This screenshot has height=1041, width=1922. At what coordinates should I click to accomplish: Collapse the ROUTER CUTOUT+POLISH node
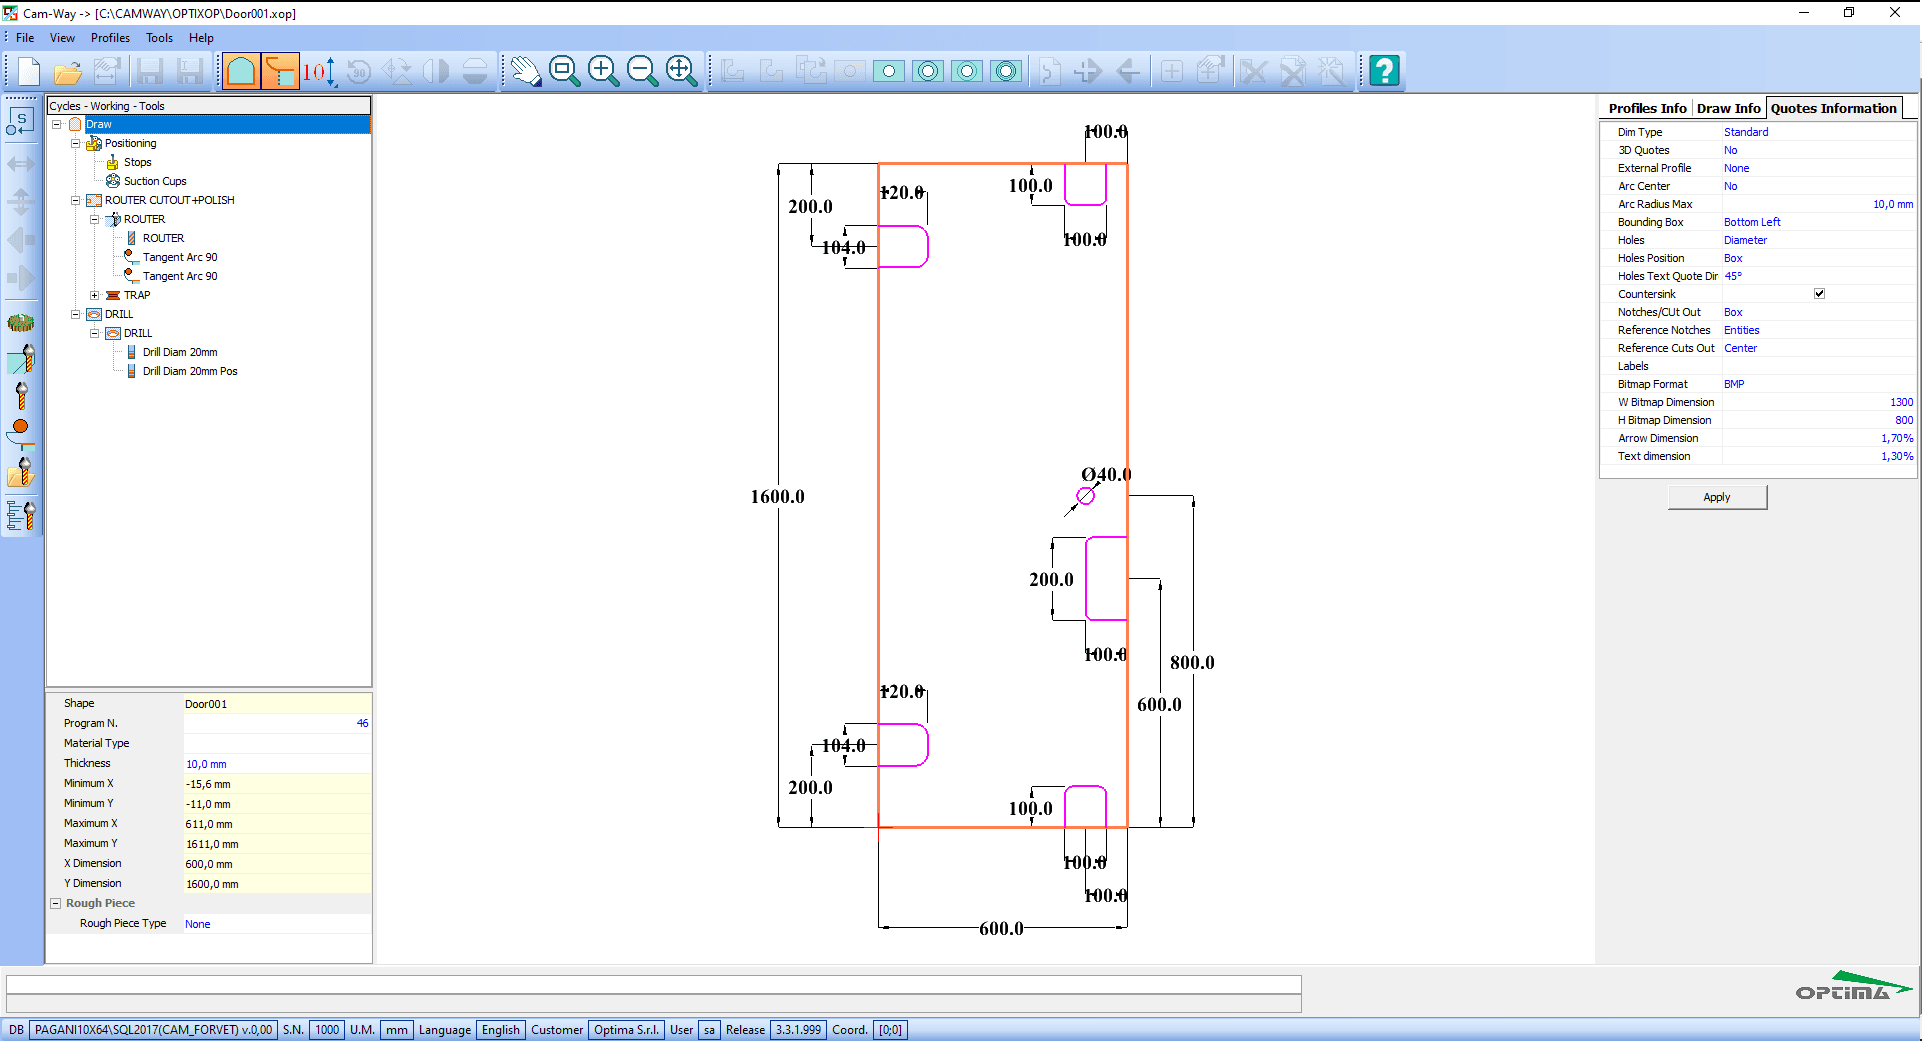pyautogui.click(x=75, y=200)
